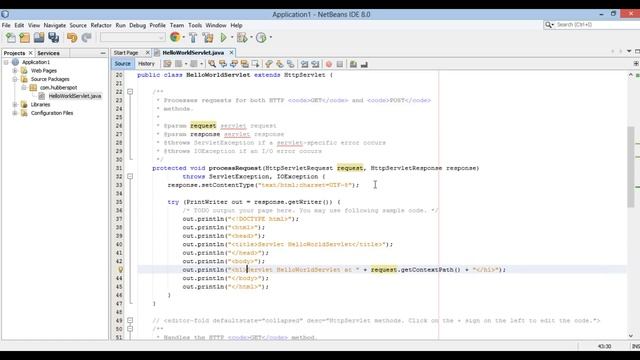Click the Save All icon
This screenshot has width=640, height=360.
click(53, 38)
